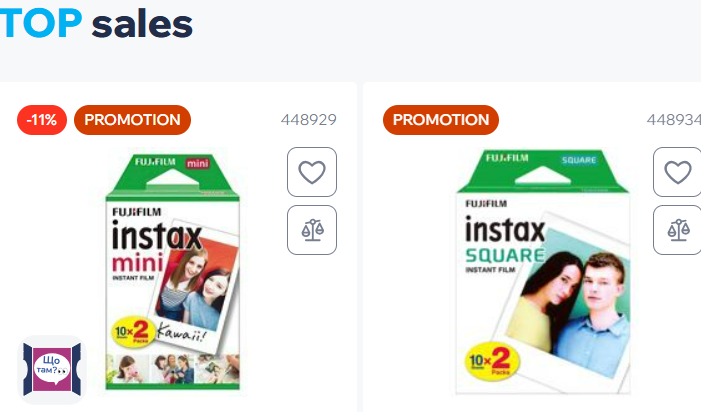Open the Instax Square film product image

click(x=544, y=272)
